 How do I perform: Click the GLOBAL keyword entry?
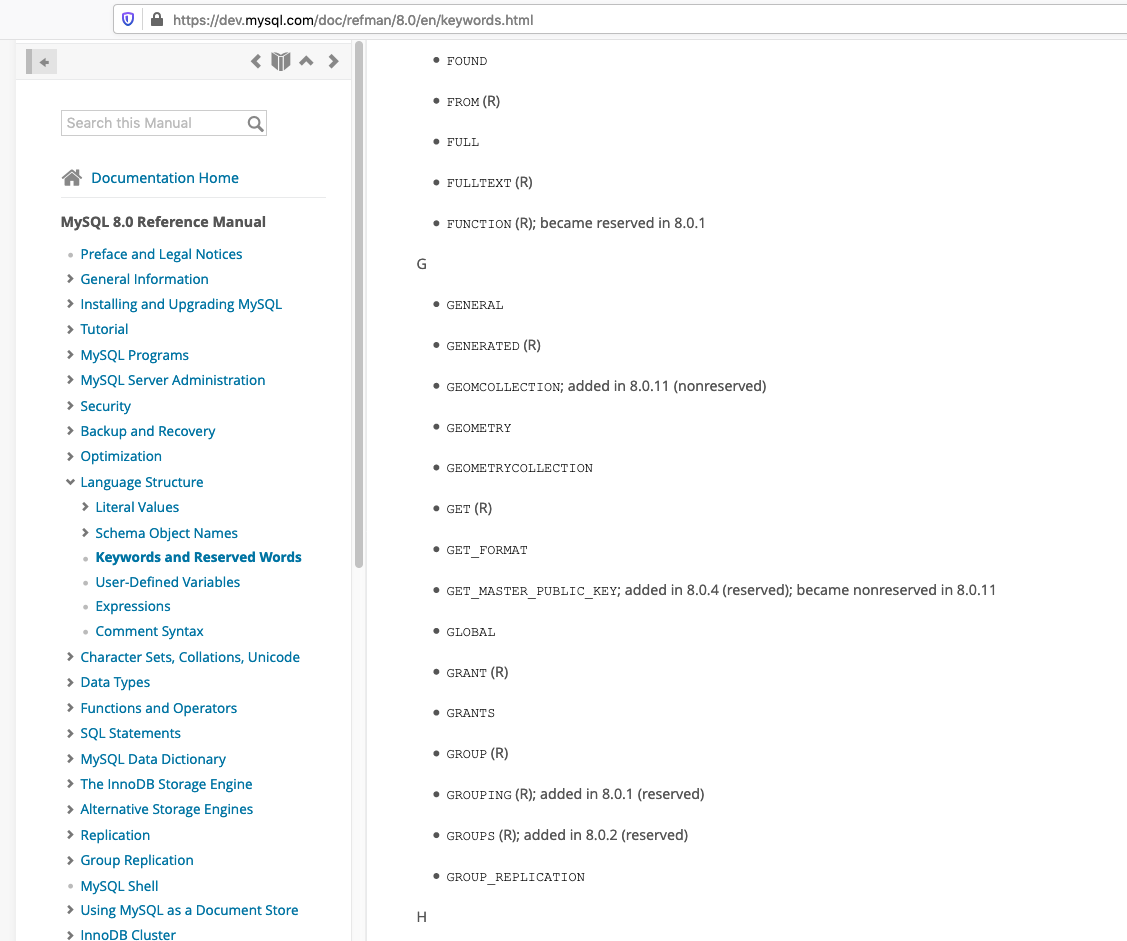471,632
